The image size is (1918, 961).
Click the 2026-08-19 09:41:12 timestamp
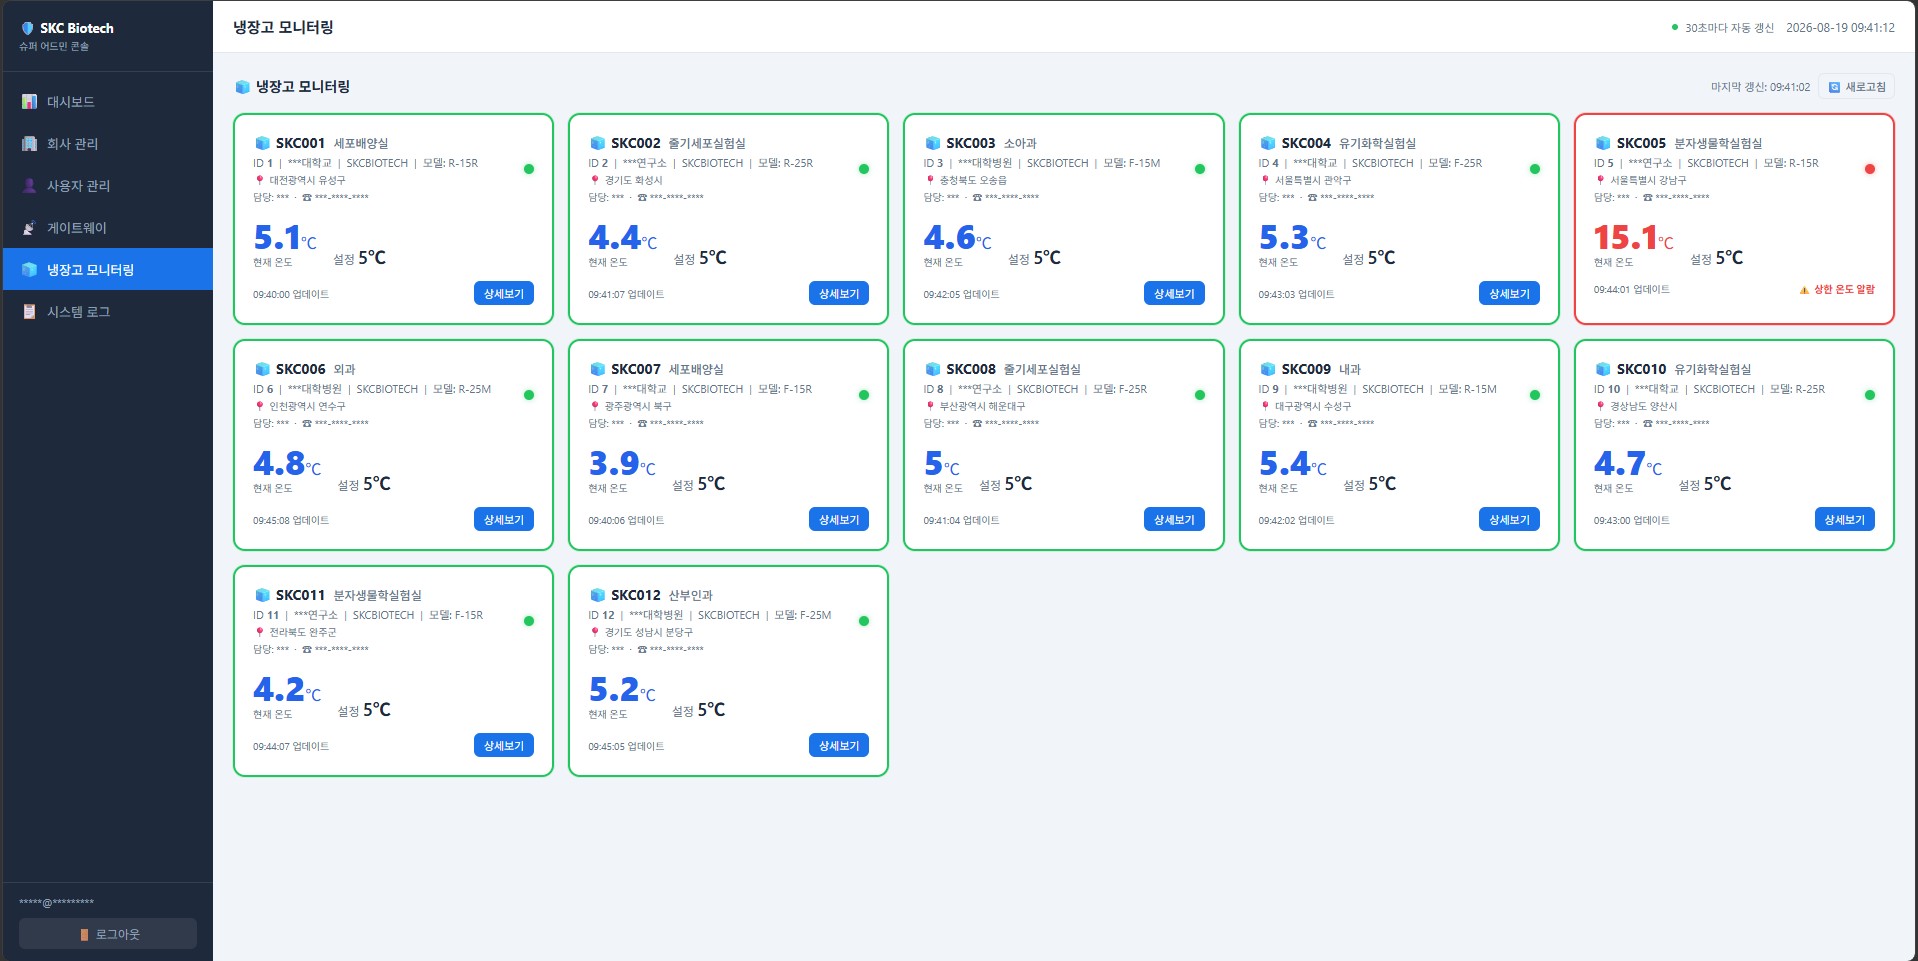pyautogui.click(x=1840, y=28)
